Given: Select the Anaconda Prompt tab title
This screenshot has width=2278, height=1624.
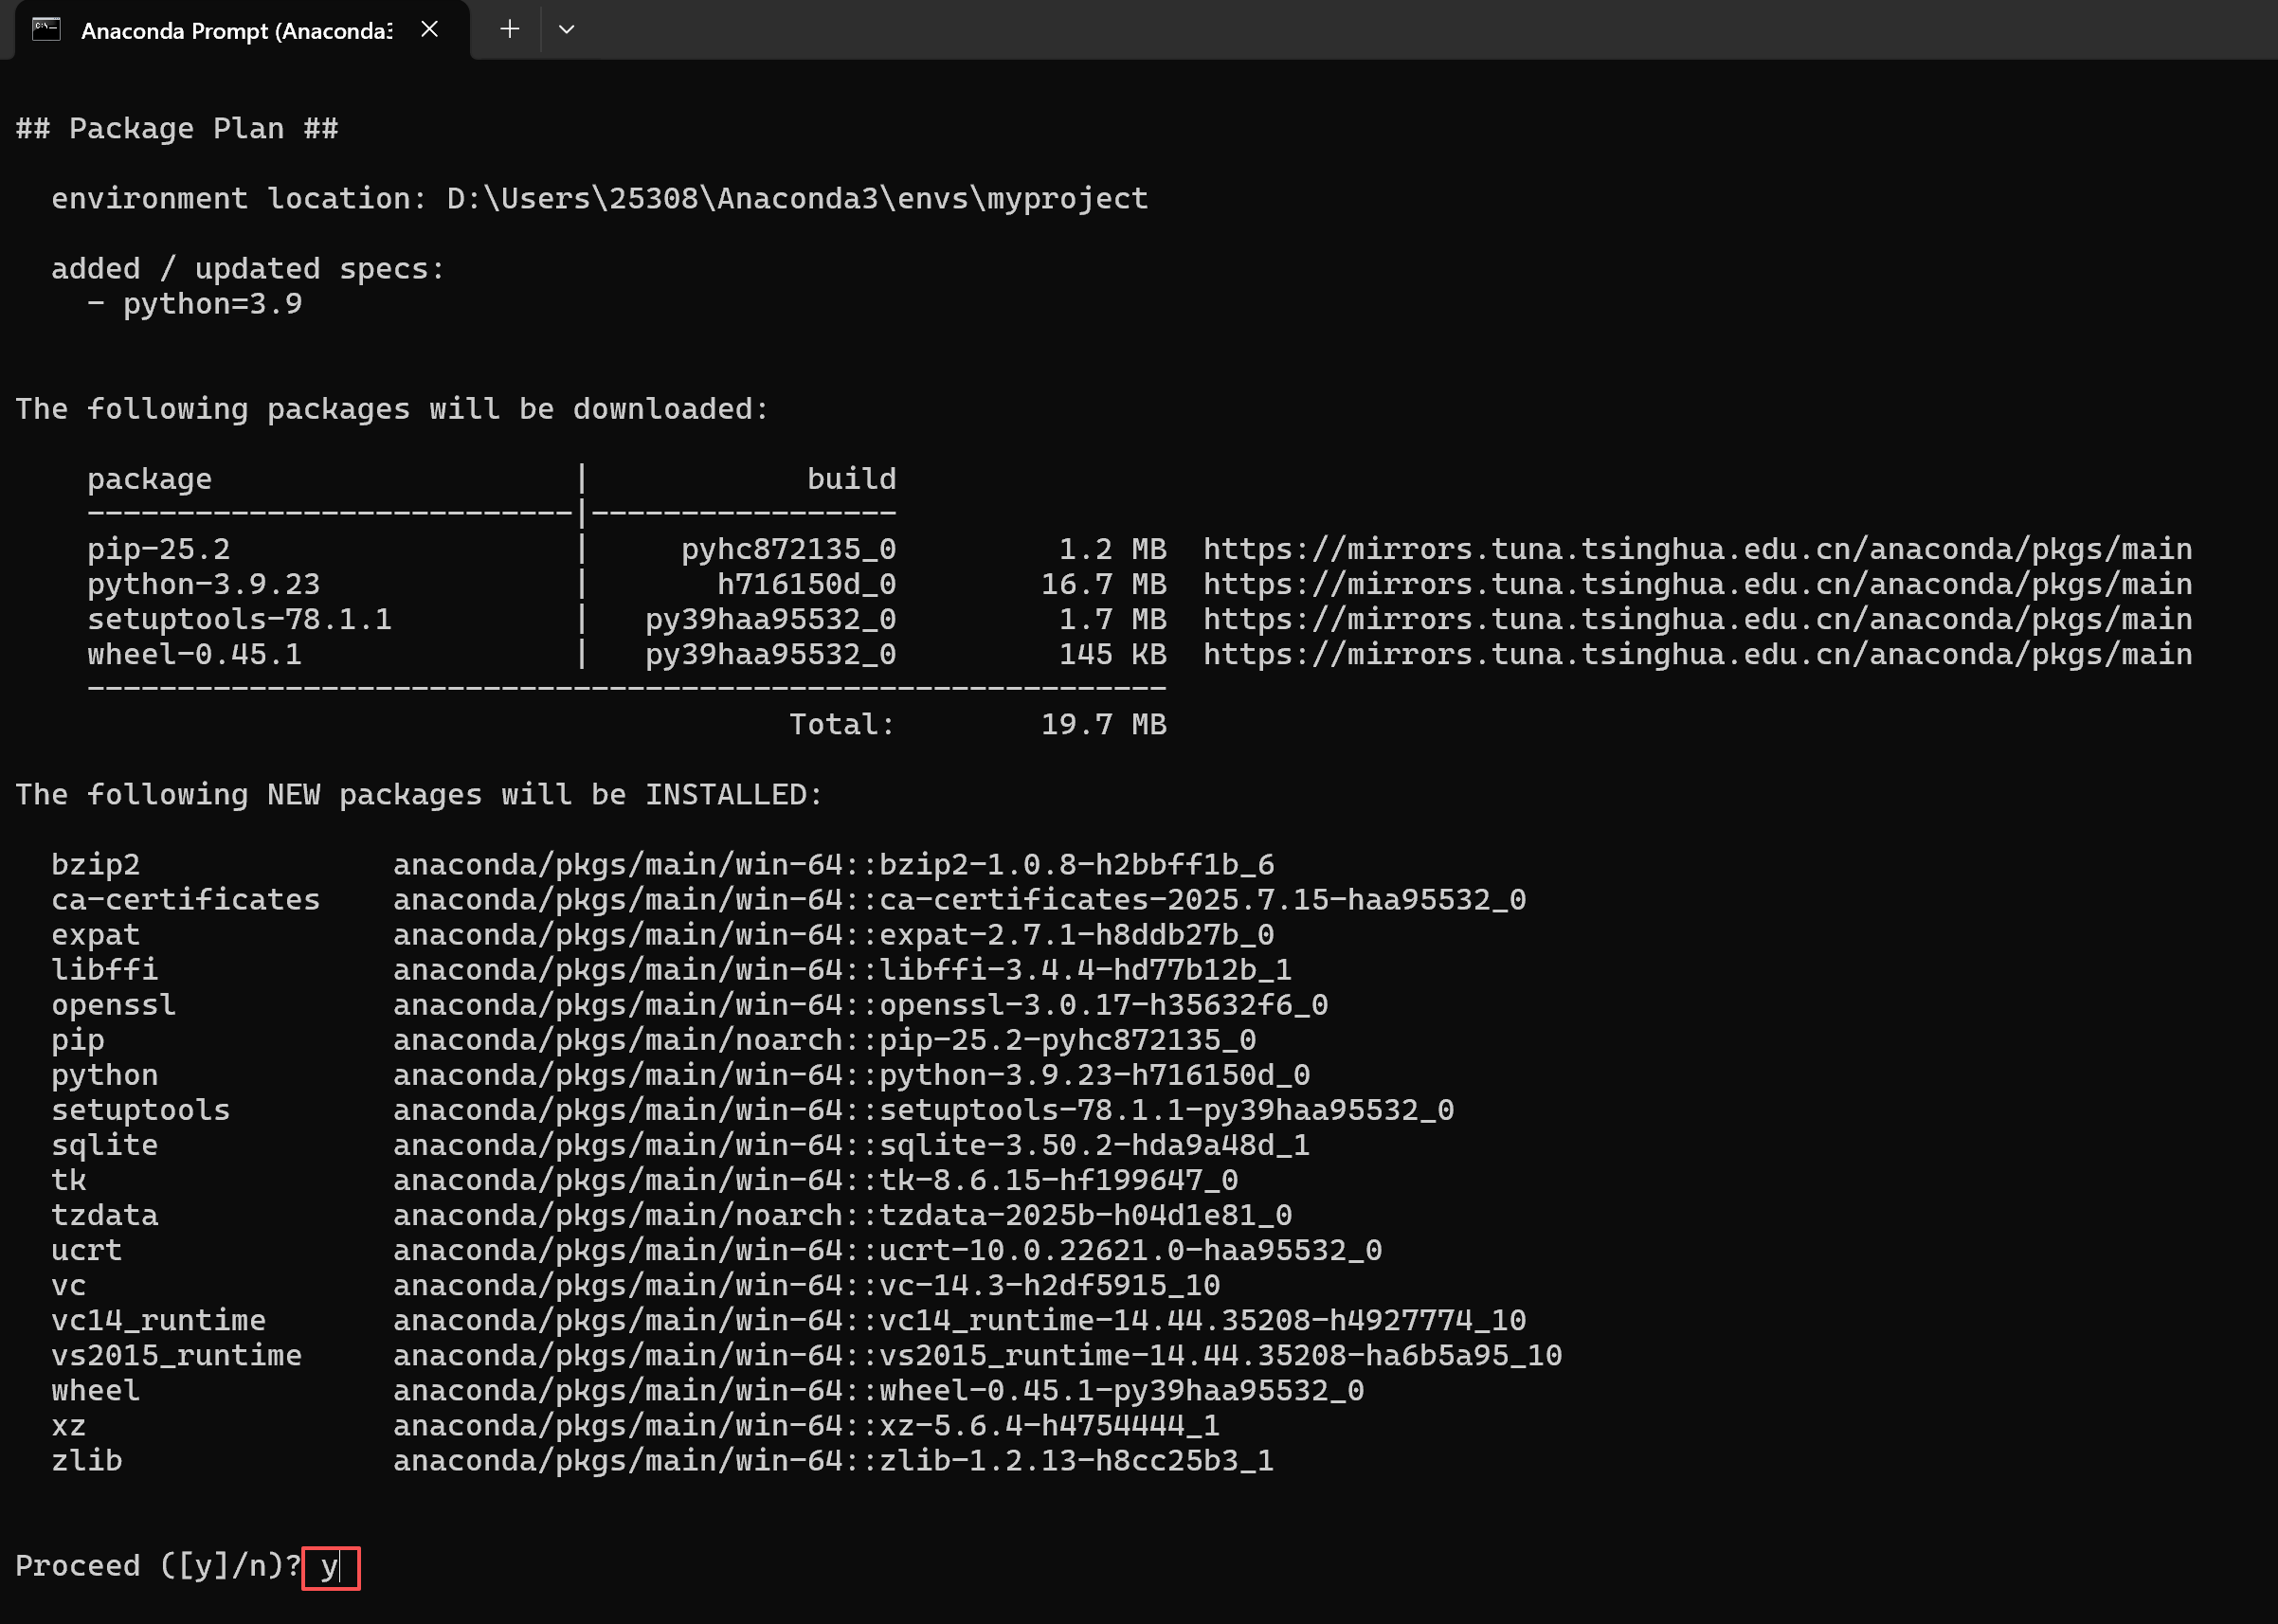Looking at the screenshot, I should (236, 31).
